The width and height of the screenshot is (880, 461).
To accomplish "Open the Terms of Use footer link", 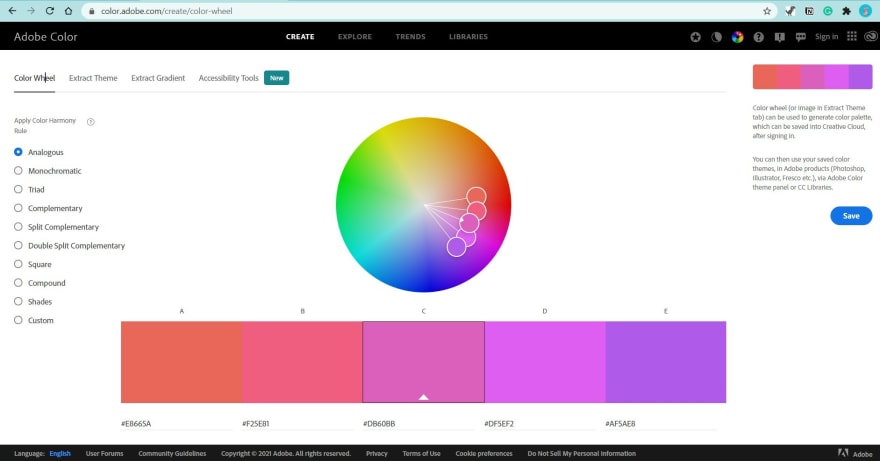I will [x=421, y=453].
